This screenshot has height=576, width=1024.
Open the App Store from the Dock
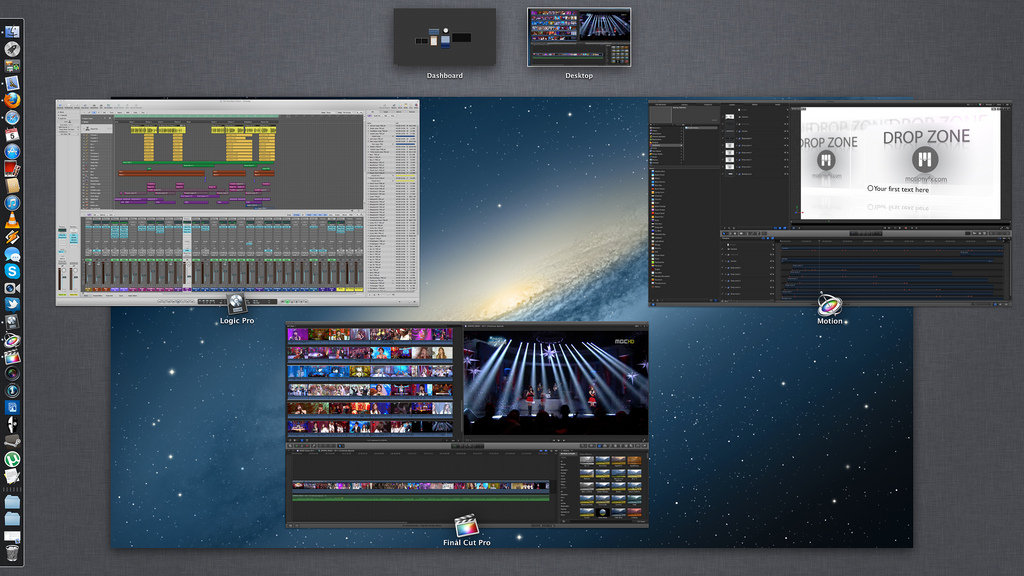[x=12, y=151]
